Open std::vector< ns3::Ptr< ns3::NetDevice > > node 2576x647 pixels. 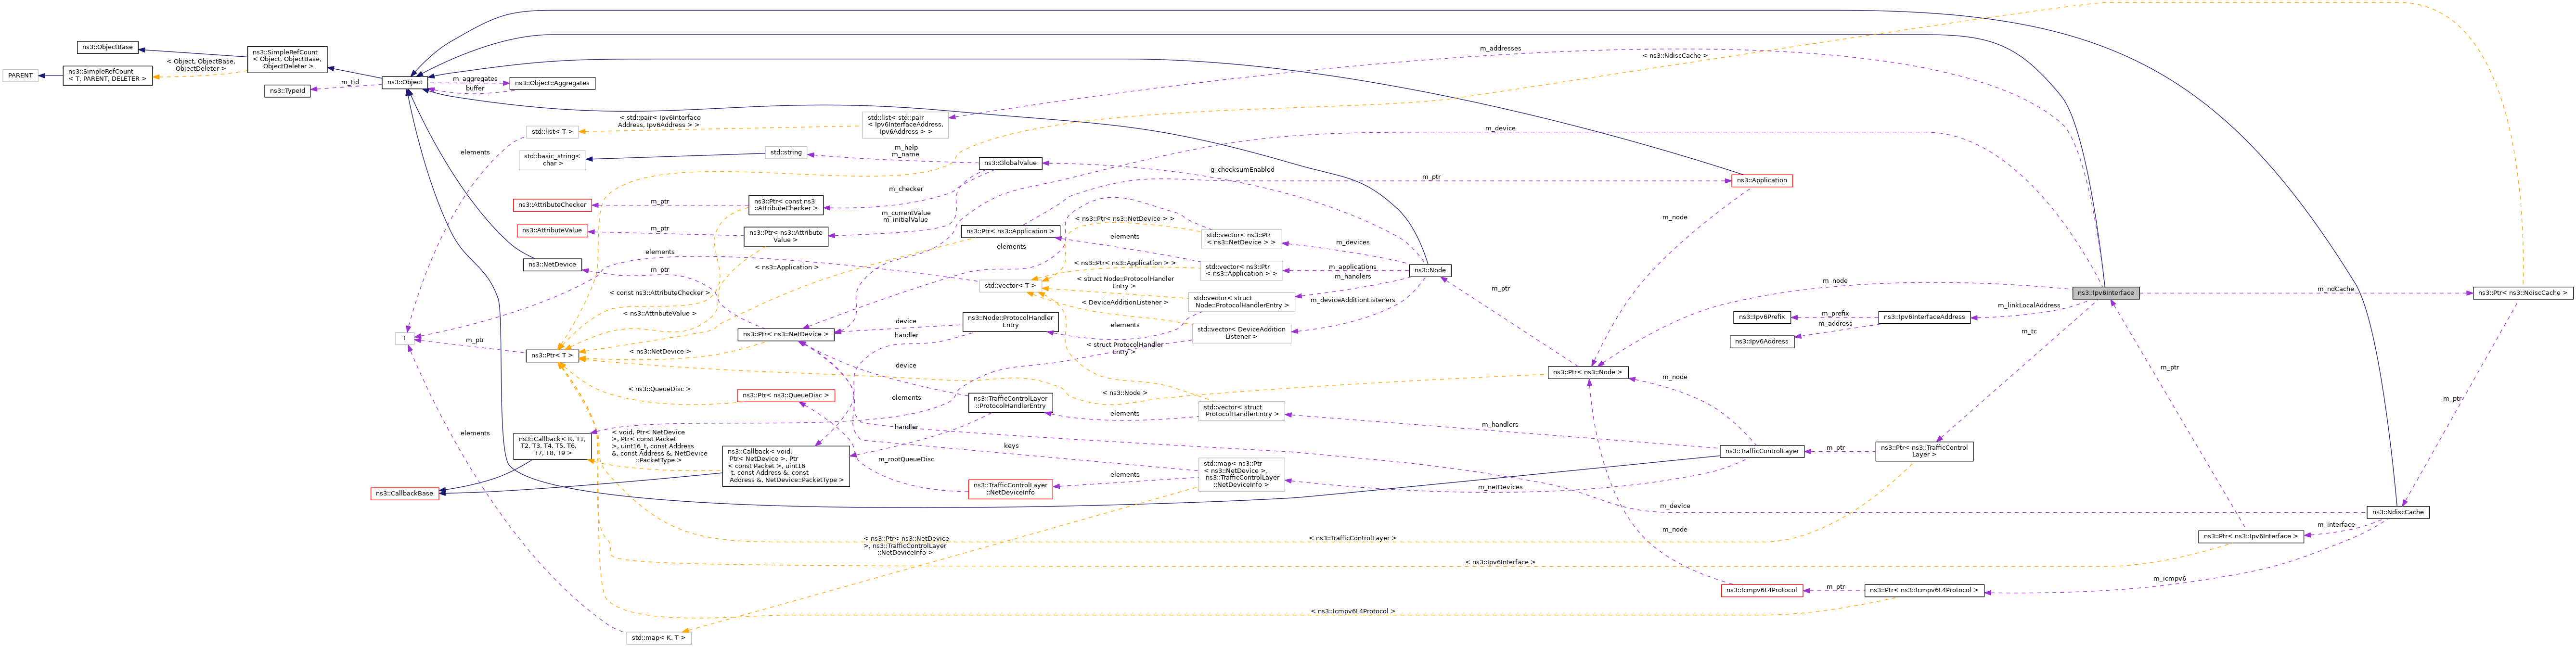click(1241, 239)
